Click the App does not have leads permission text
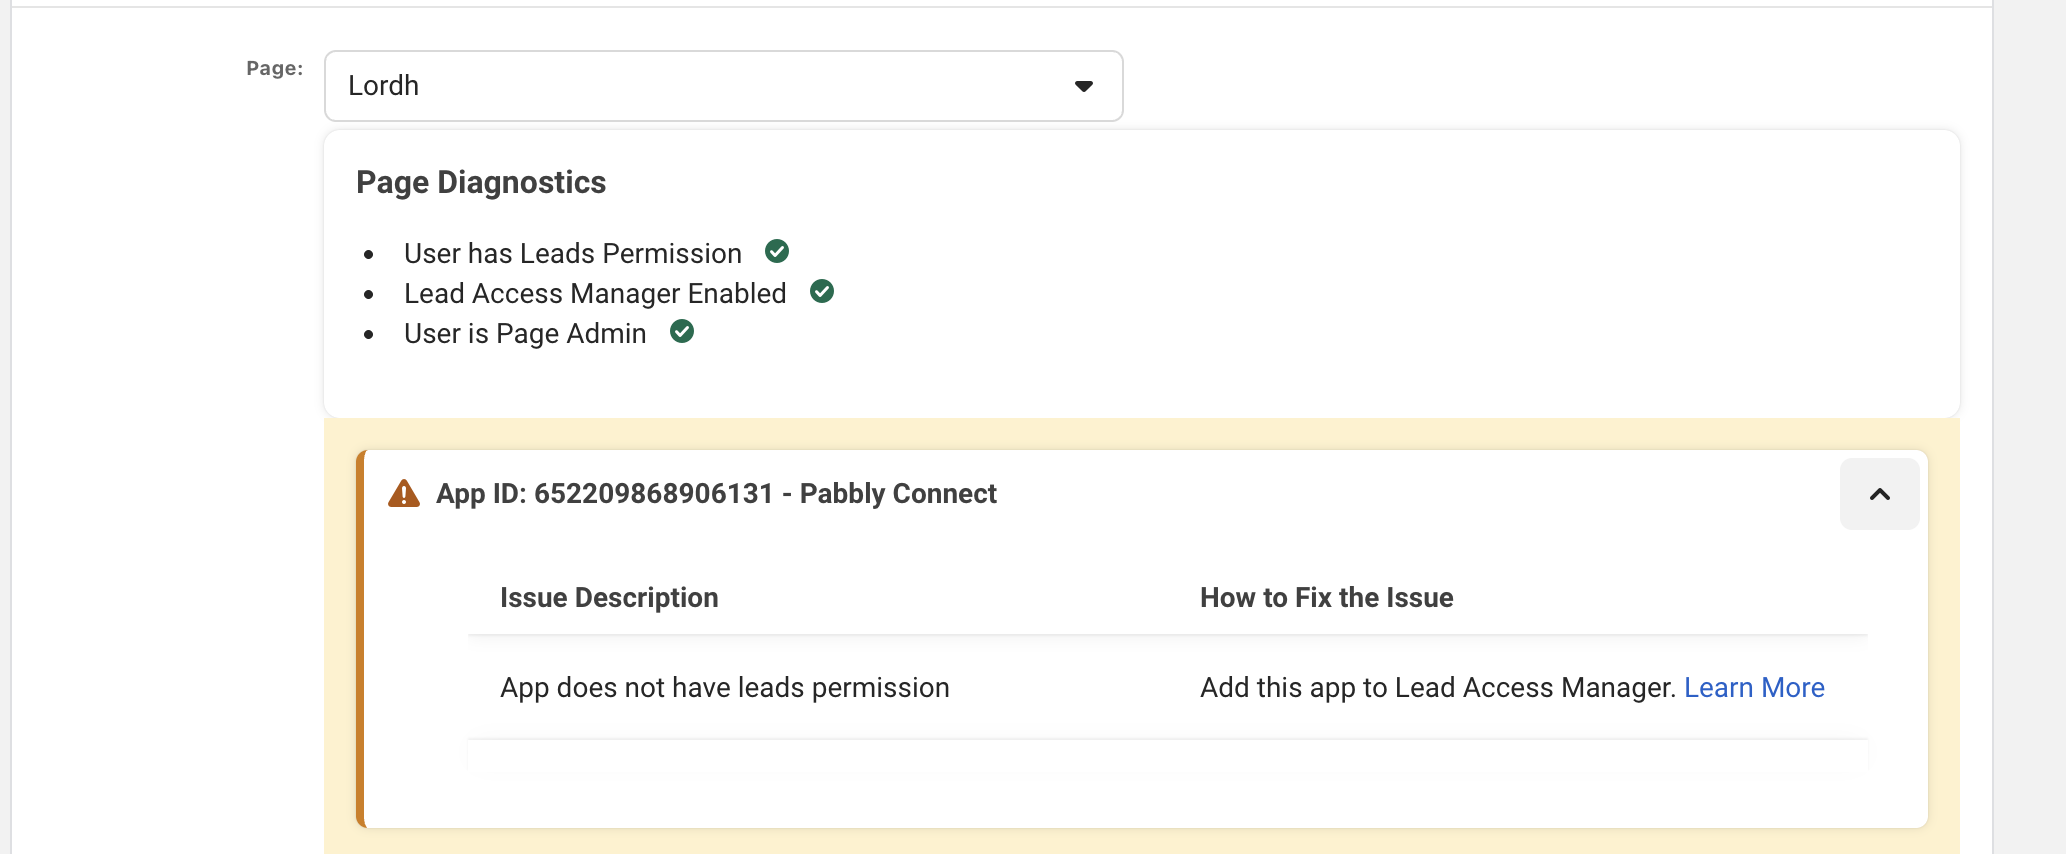Image resolution: width=2066 pixels, height=854 pixels. tap(724, 688)
